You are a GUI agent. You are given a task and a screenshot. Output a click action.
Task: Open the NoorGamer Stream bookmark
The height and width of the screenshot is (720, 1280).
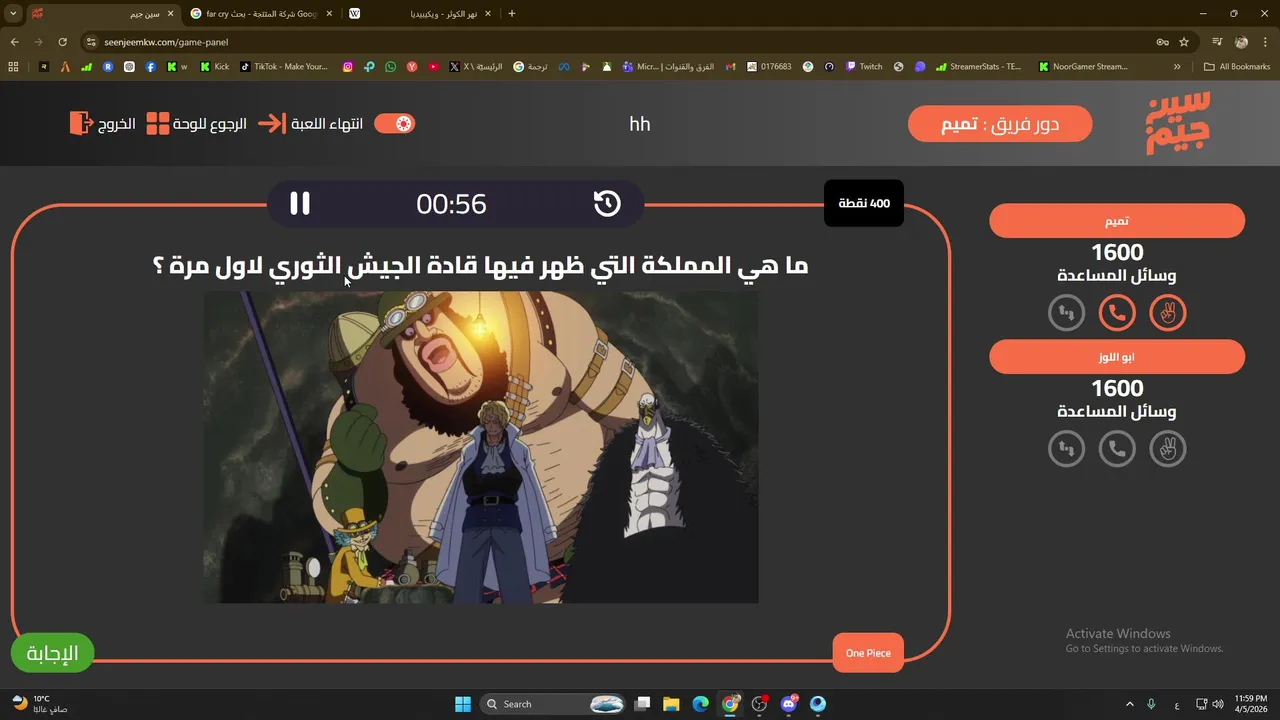[1083, 67]
